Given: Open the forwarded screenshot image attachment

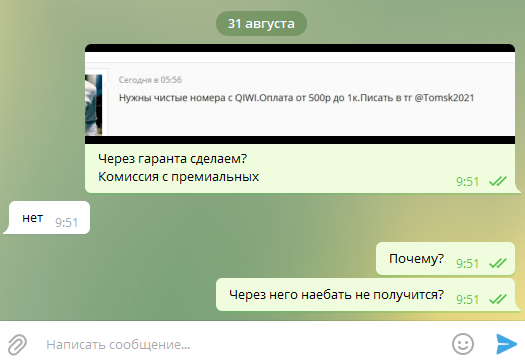Looking at the screenshot, I should pos(300,94).
